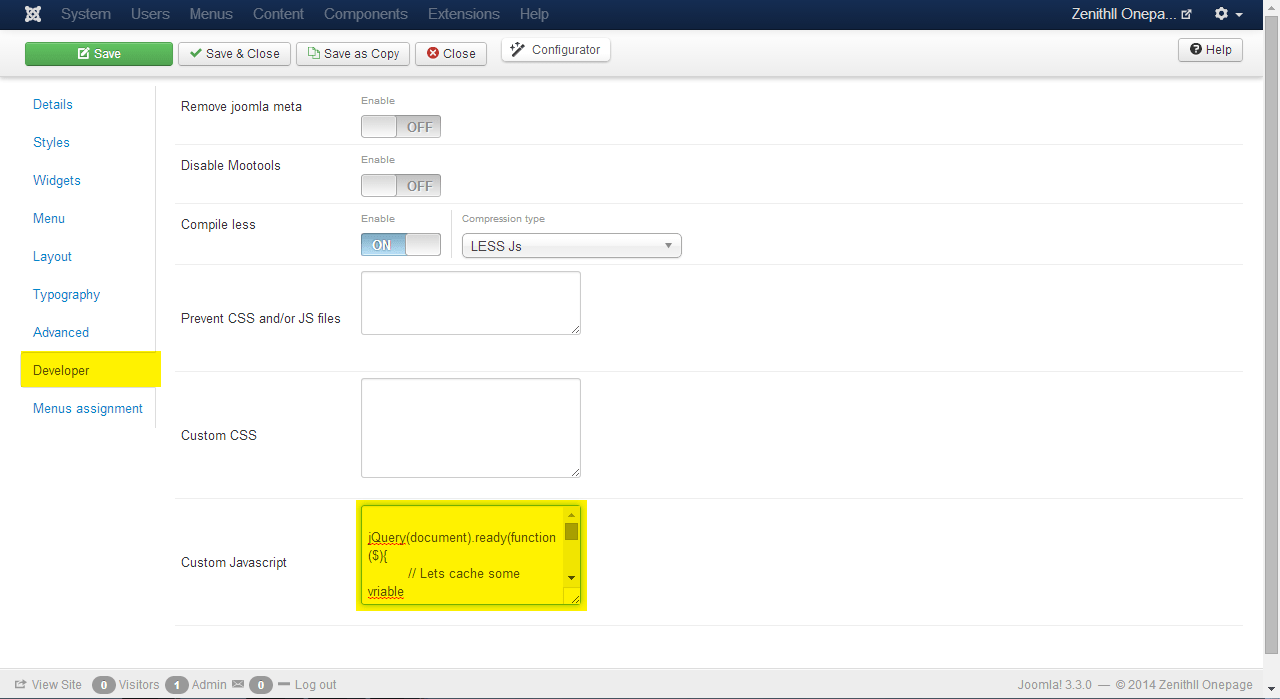The image size is (1280, 699).
Task: Expand the Components menu
Action: pos(365,14)
